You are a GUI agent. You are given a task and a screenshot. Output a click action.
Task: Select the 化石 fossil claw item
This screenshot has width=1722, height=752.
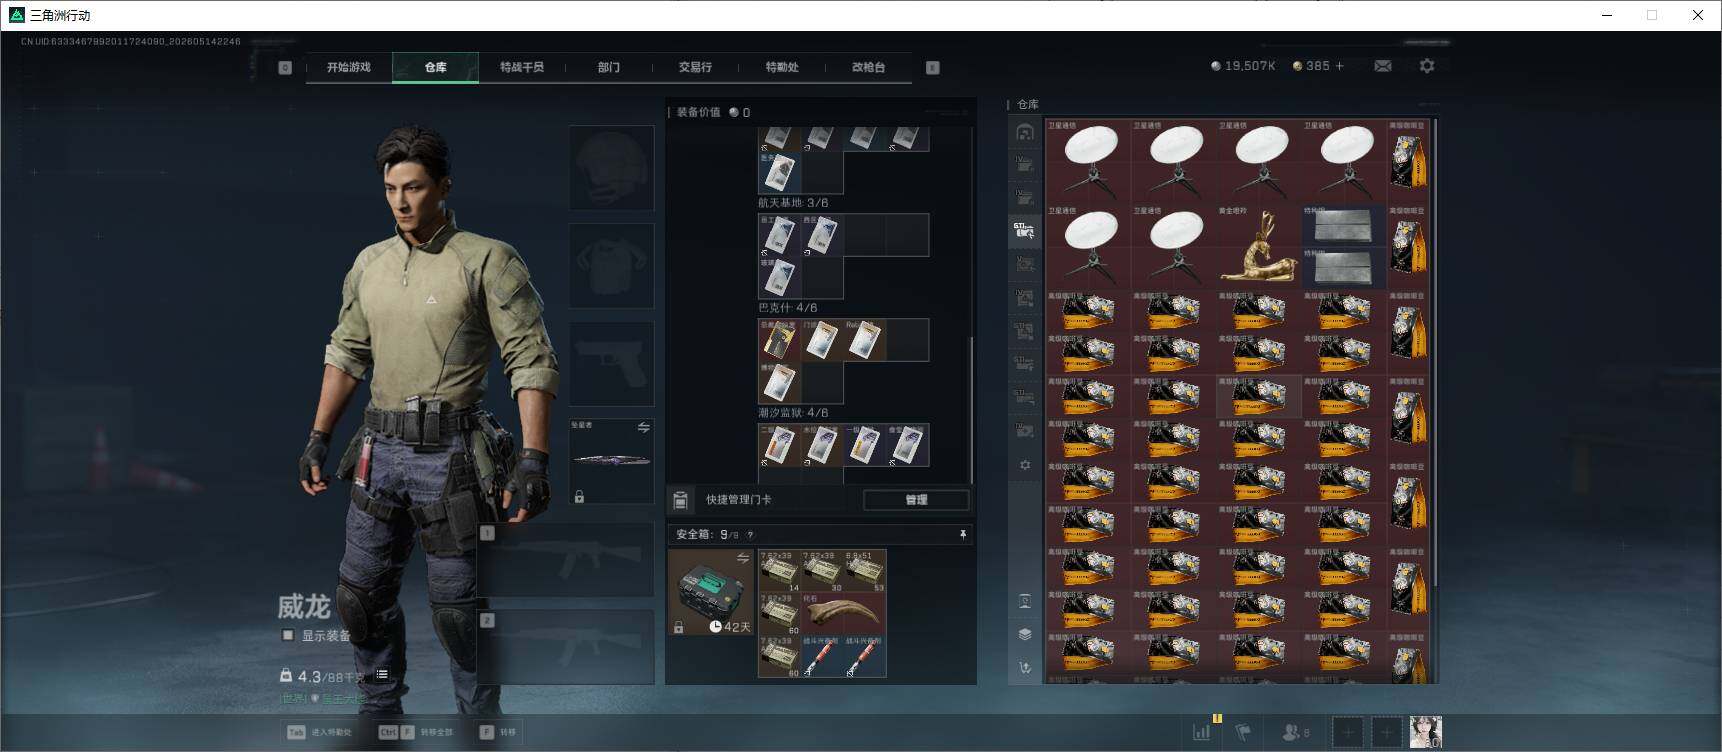point(843,613)
